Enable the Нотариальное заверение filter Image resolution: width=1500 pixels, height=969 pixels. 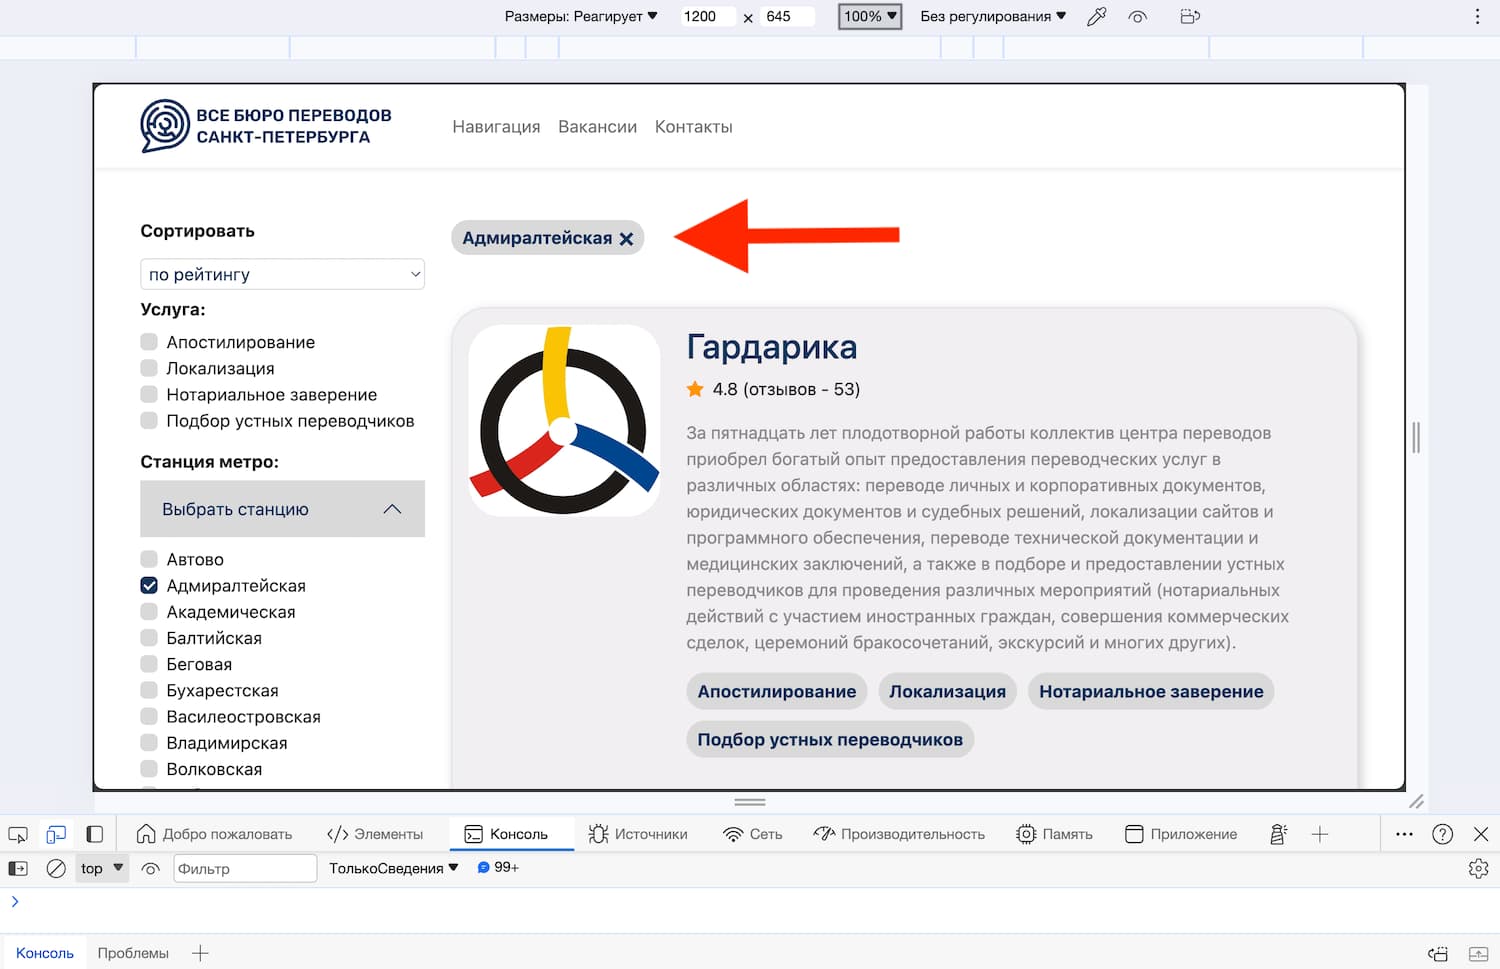149,394
